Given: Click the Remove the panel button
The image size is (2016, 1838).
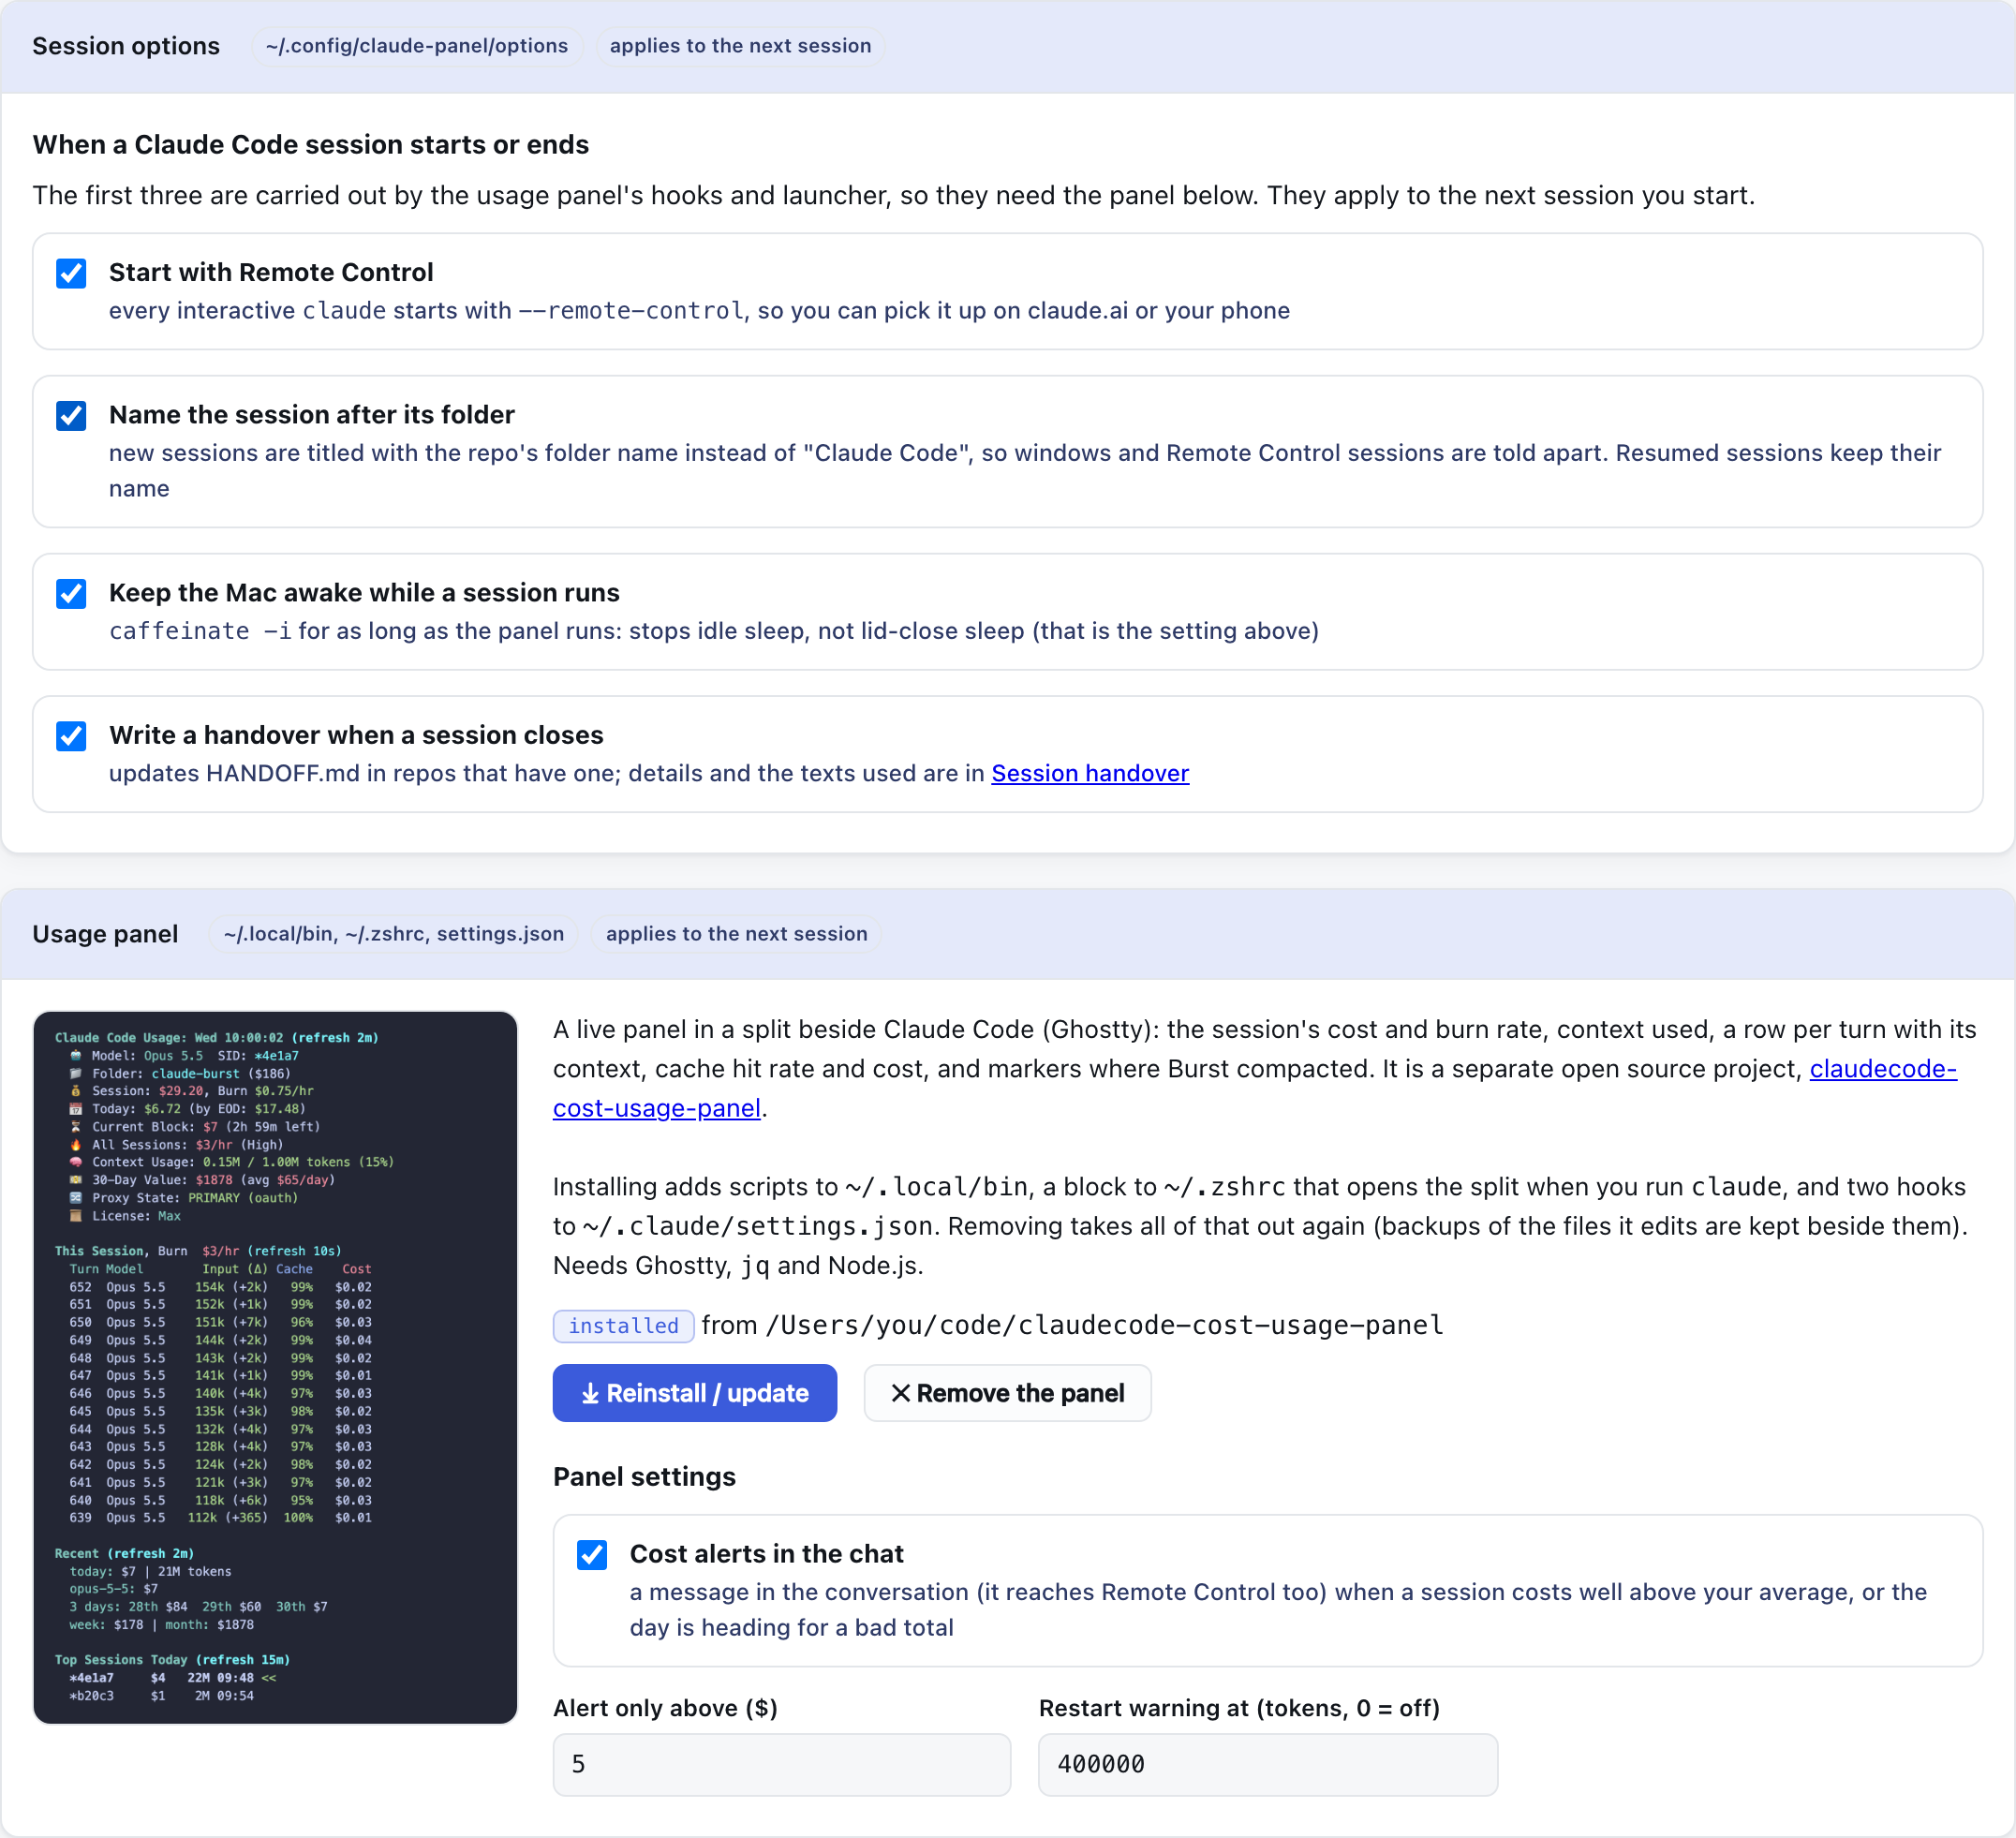Looking at the screenshot, I should click(1007, 1393).
